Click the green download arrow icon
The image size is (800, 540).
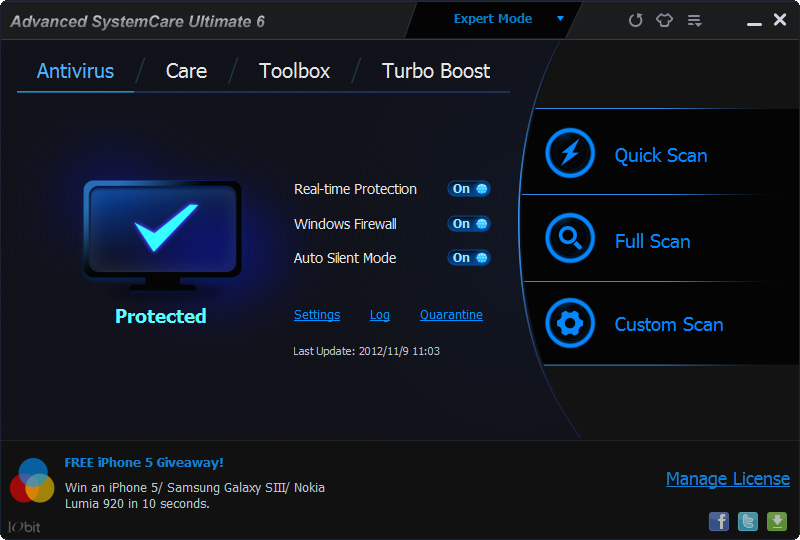coord(777,522)
